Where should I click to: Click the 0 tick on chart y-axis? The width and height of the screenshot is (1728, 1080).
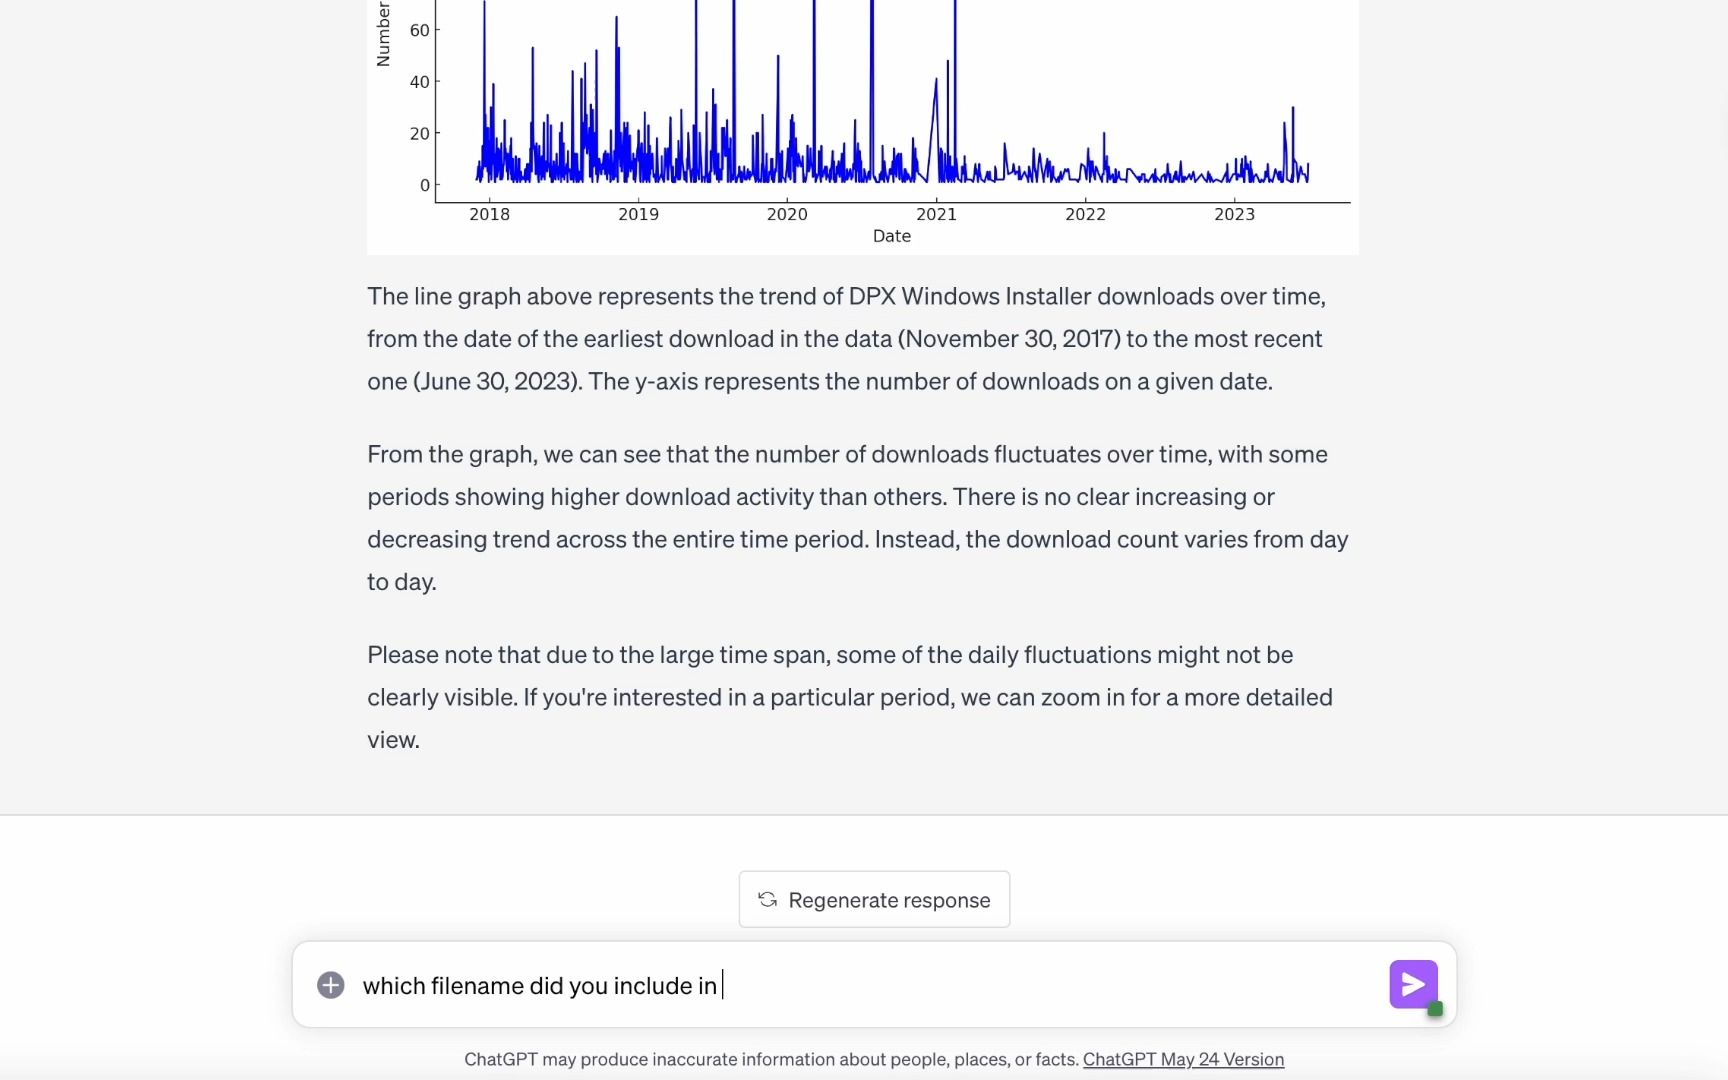pyautogui.click(x=425, y=185)
